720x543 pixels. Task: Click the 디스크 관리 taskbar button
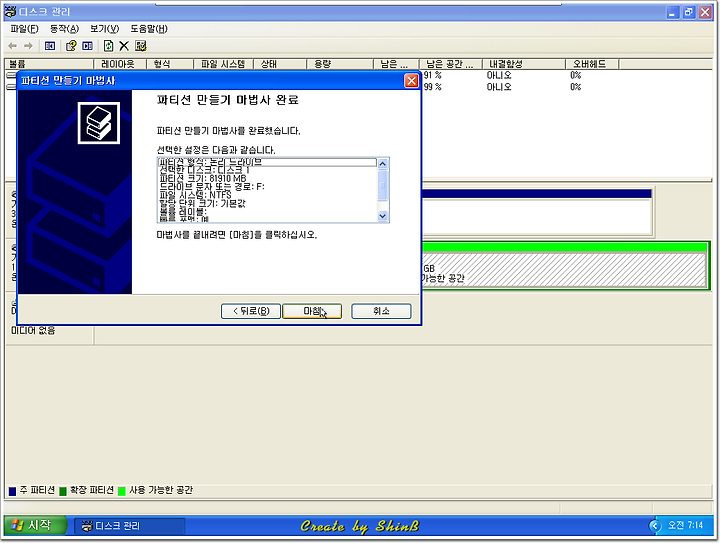coord(129,526)
